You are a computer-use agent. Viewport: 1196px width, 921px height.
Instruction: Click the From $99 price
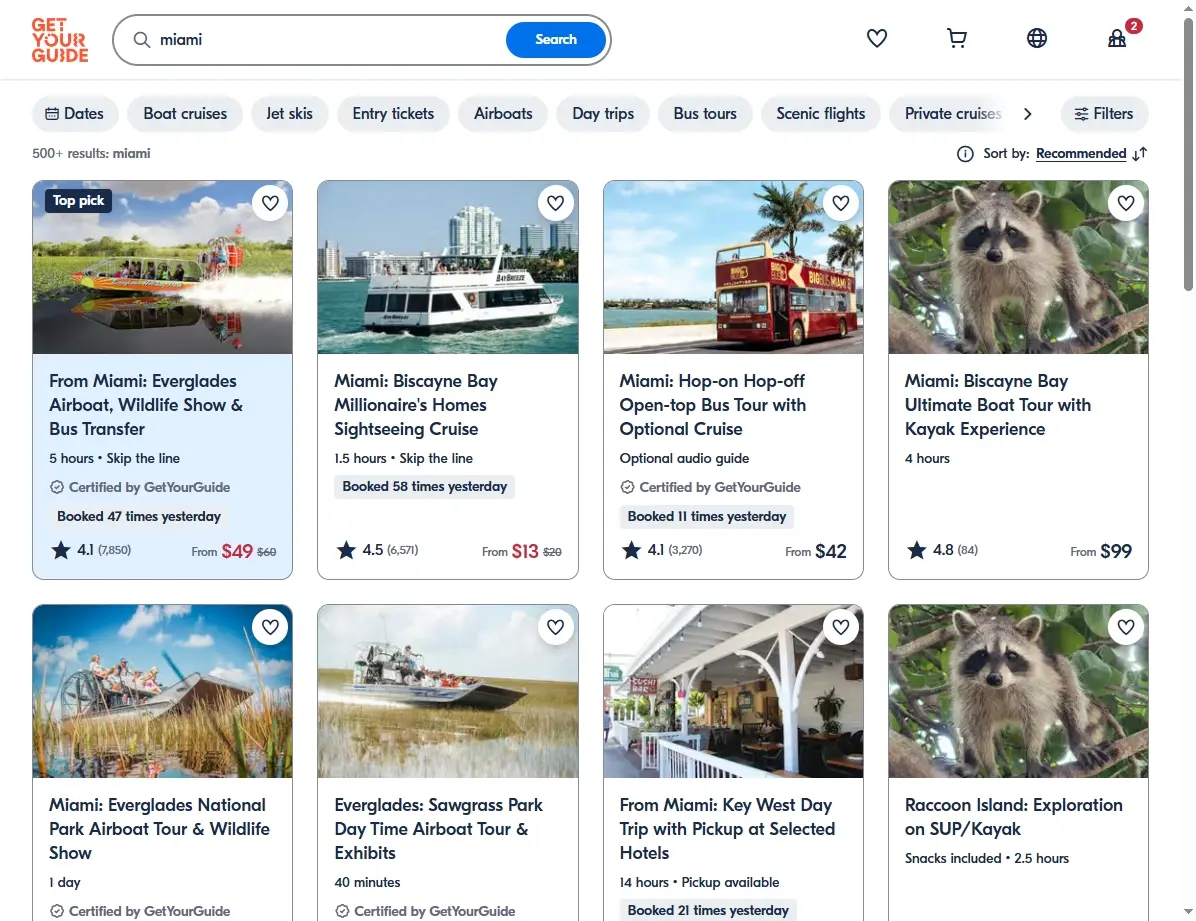pos(1101,551)
